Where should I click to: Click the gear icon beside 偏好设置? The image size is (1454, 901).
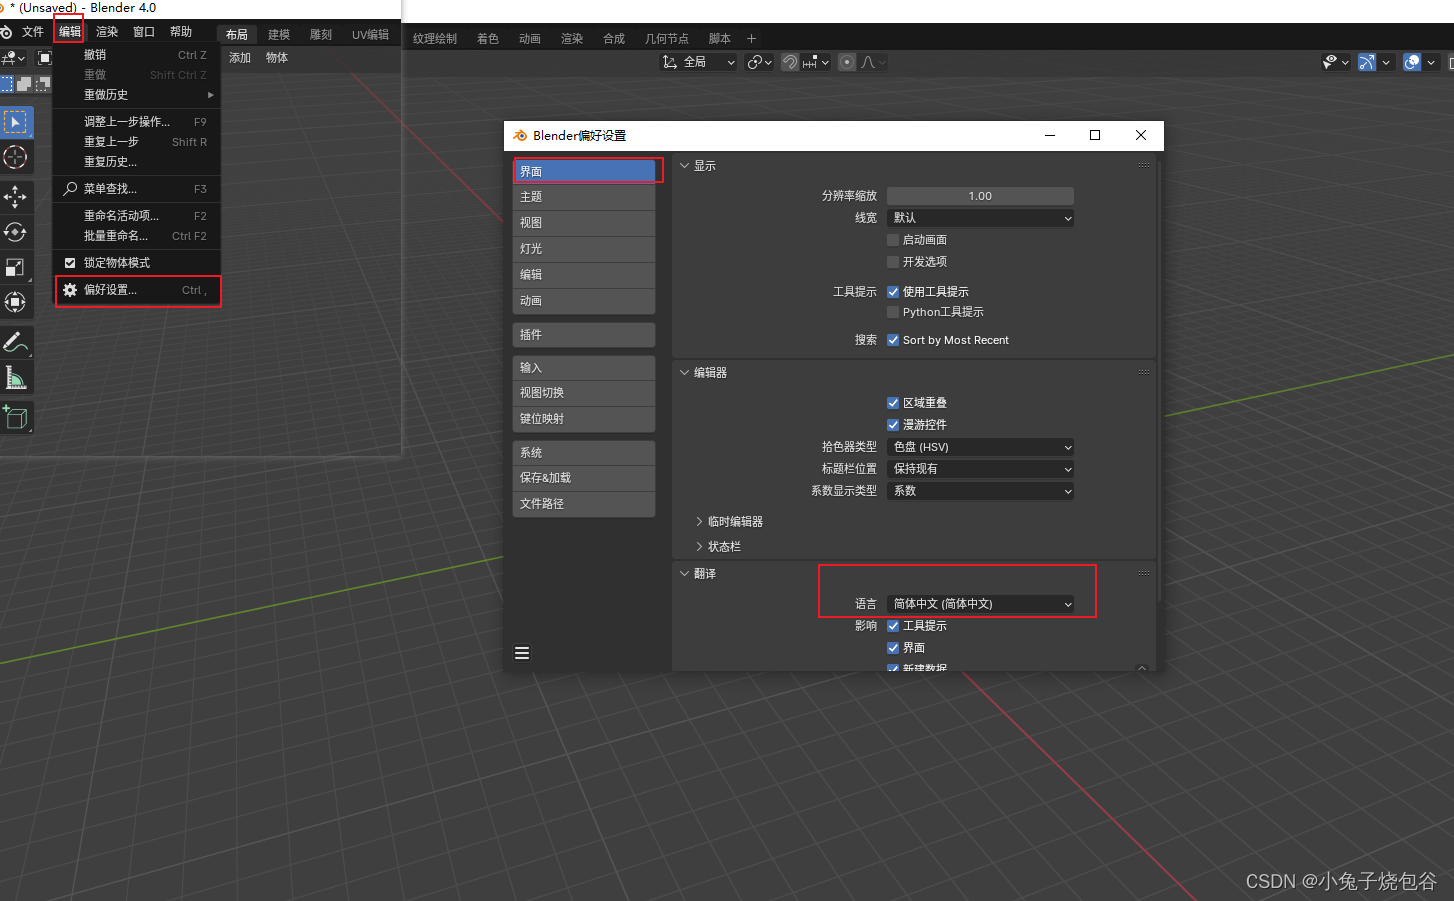coord(70,290)
